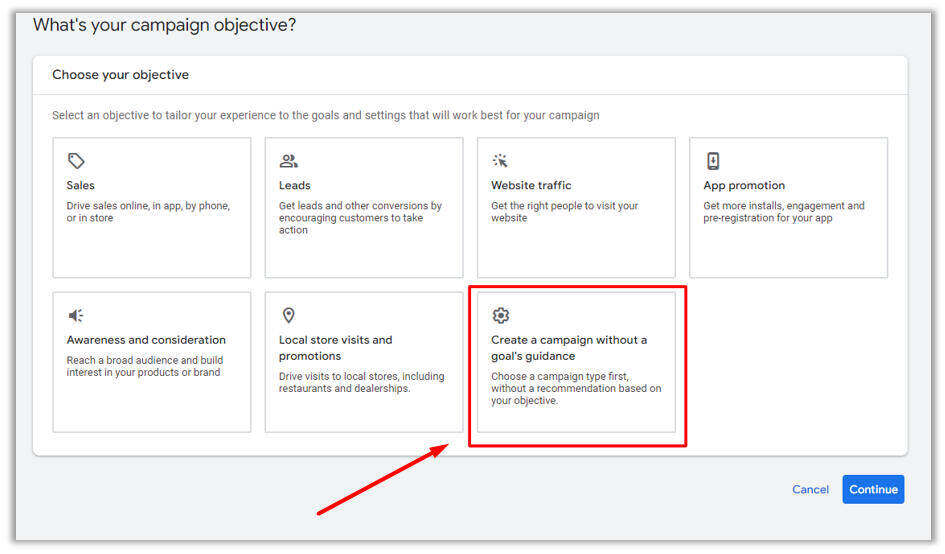
Task: Select Local store visits and promotions title
Action: pos(335,348)
